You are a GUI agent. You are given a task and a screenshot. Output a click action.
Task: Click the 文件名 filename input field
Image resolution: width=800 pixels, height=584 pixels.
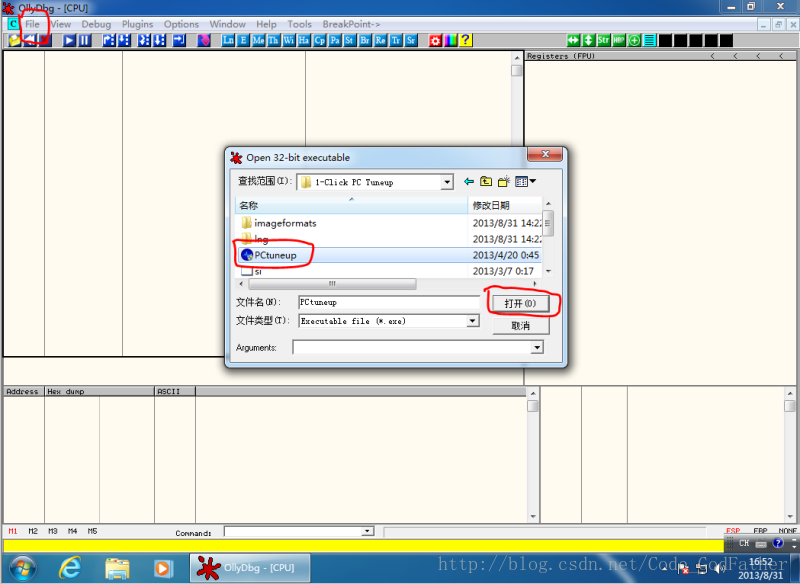click(388, 302)
